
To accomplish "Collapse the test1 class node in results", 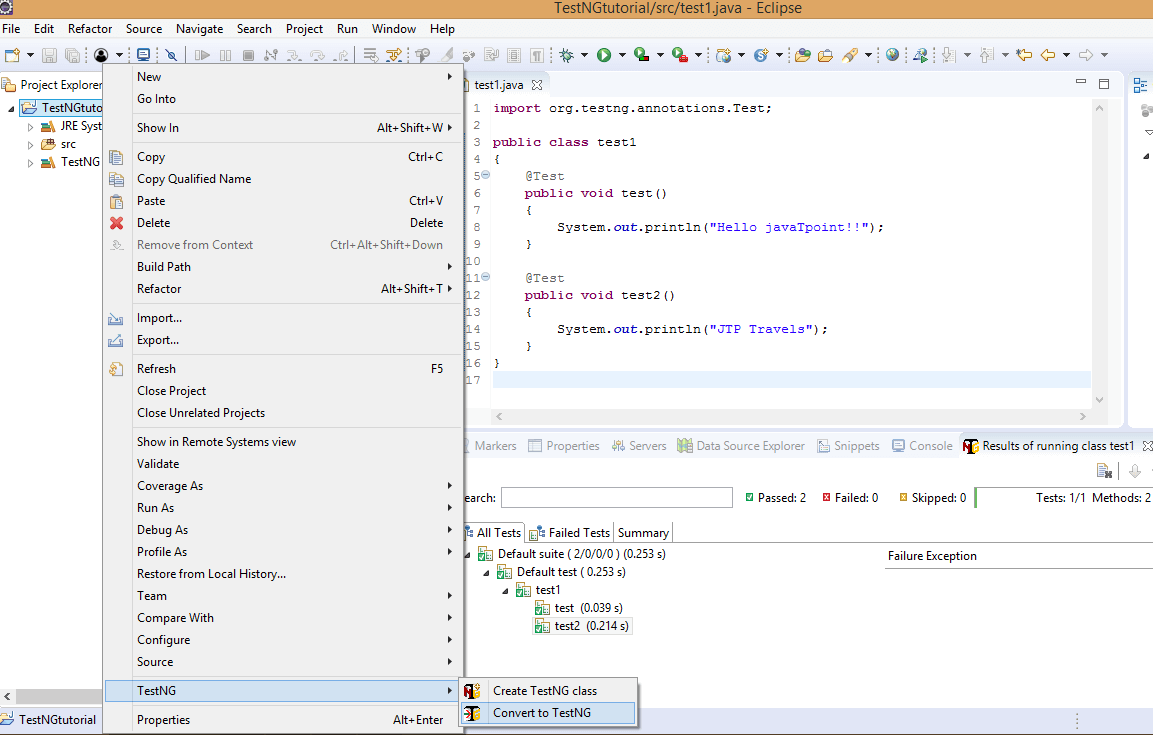I will 505,591.
